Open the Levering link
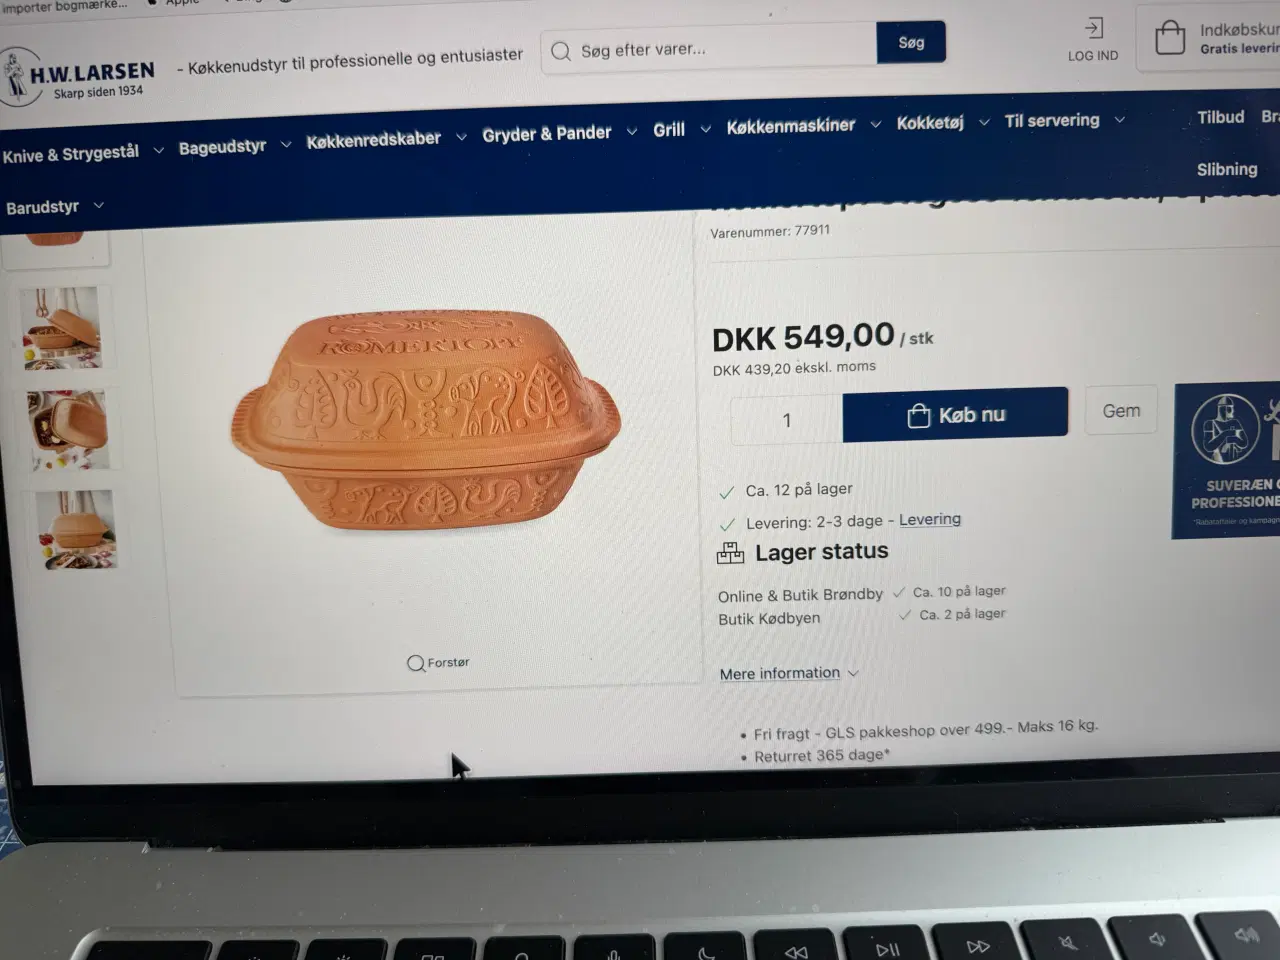This screenshot has height=960, width=1280. 930,519
